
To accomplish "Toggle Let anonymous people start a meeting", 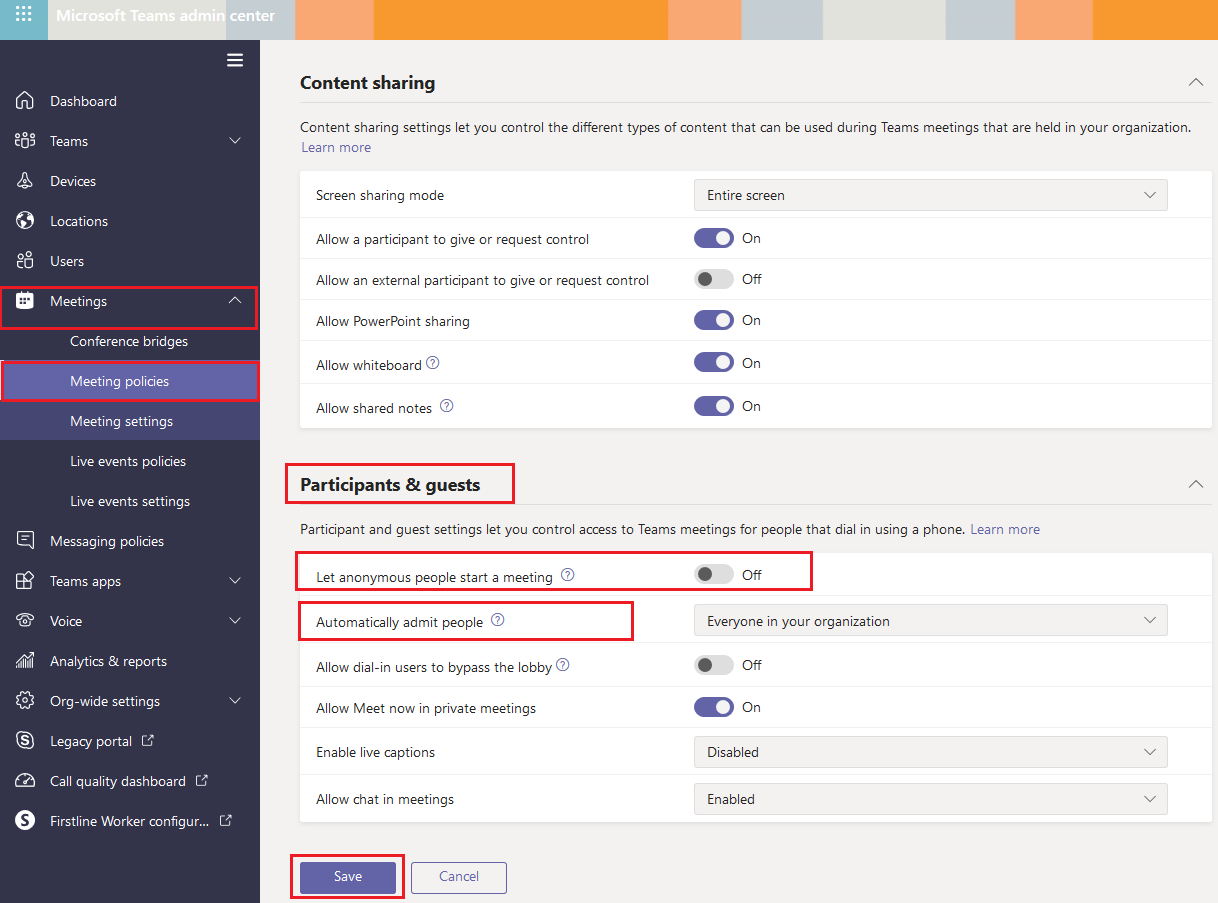I will pyautogui.click(x=714, y=574).
